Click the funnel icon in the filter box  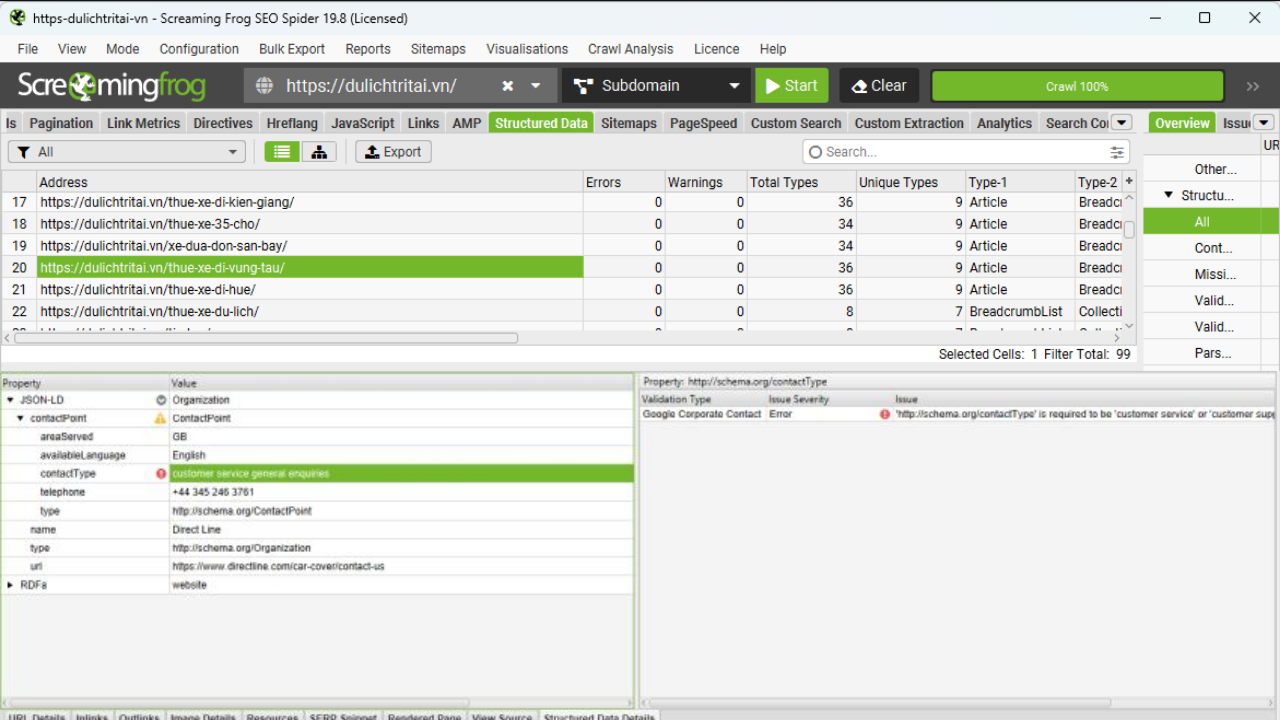point(24,151)
